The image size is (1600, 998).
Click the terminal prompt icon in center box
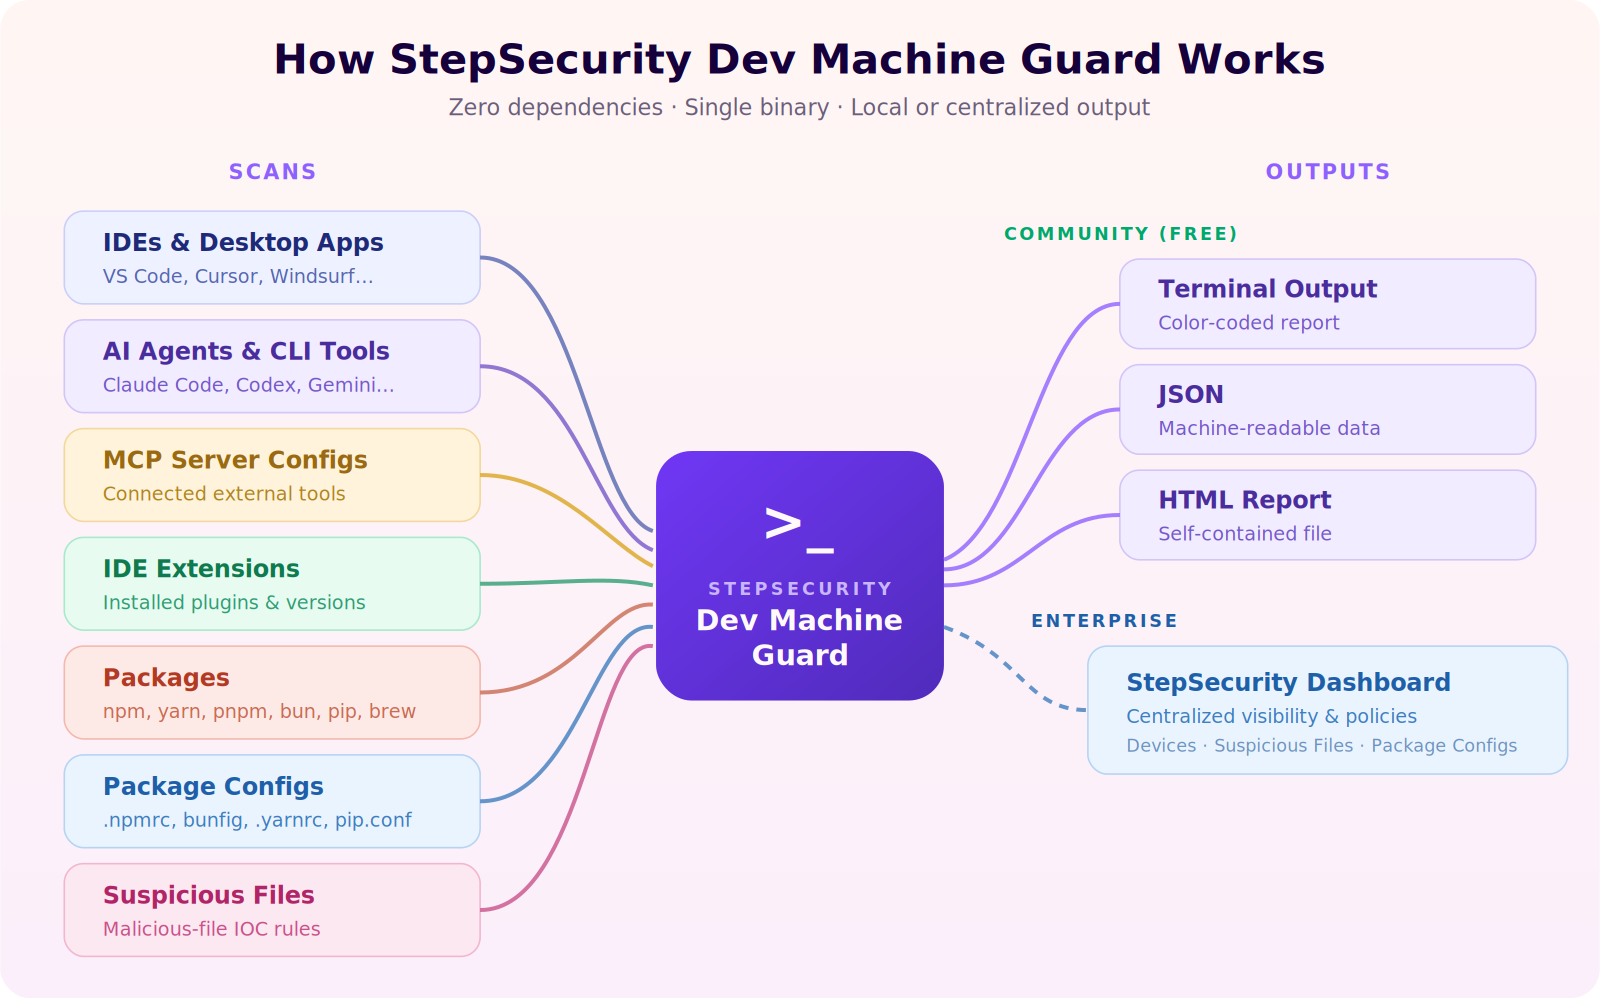click(x=799, y=529)
